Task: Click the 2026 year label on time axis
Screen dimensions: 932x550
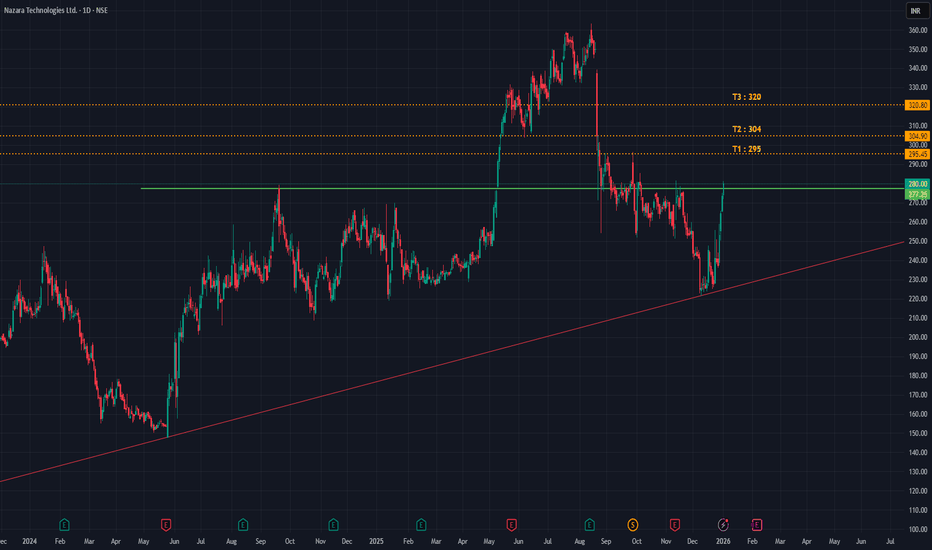Action: coord(723,542)
